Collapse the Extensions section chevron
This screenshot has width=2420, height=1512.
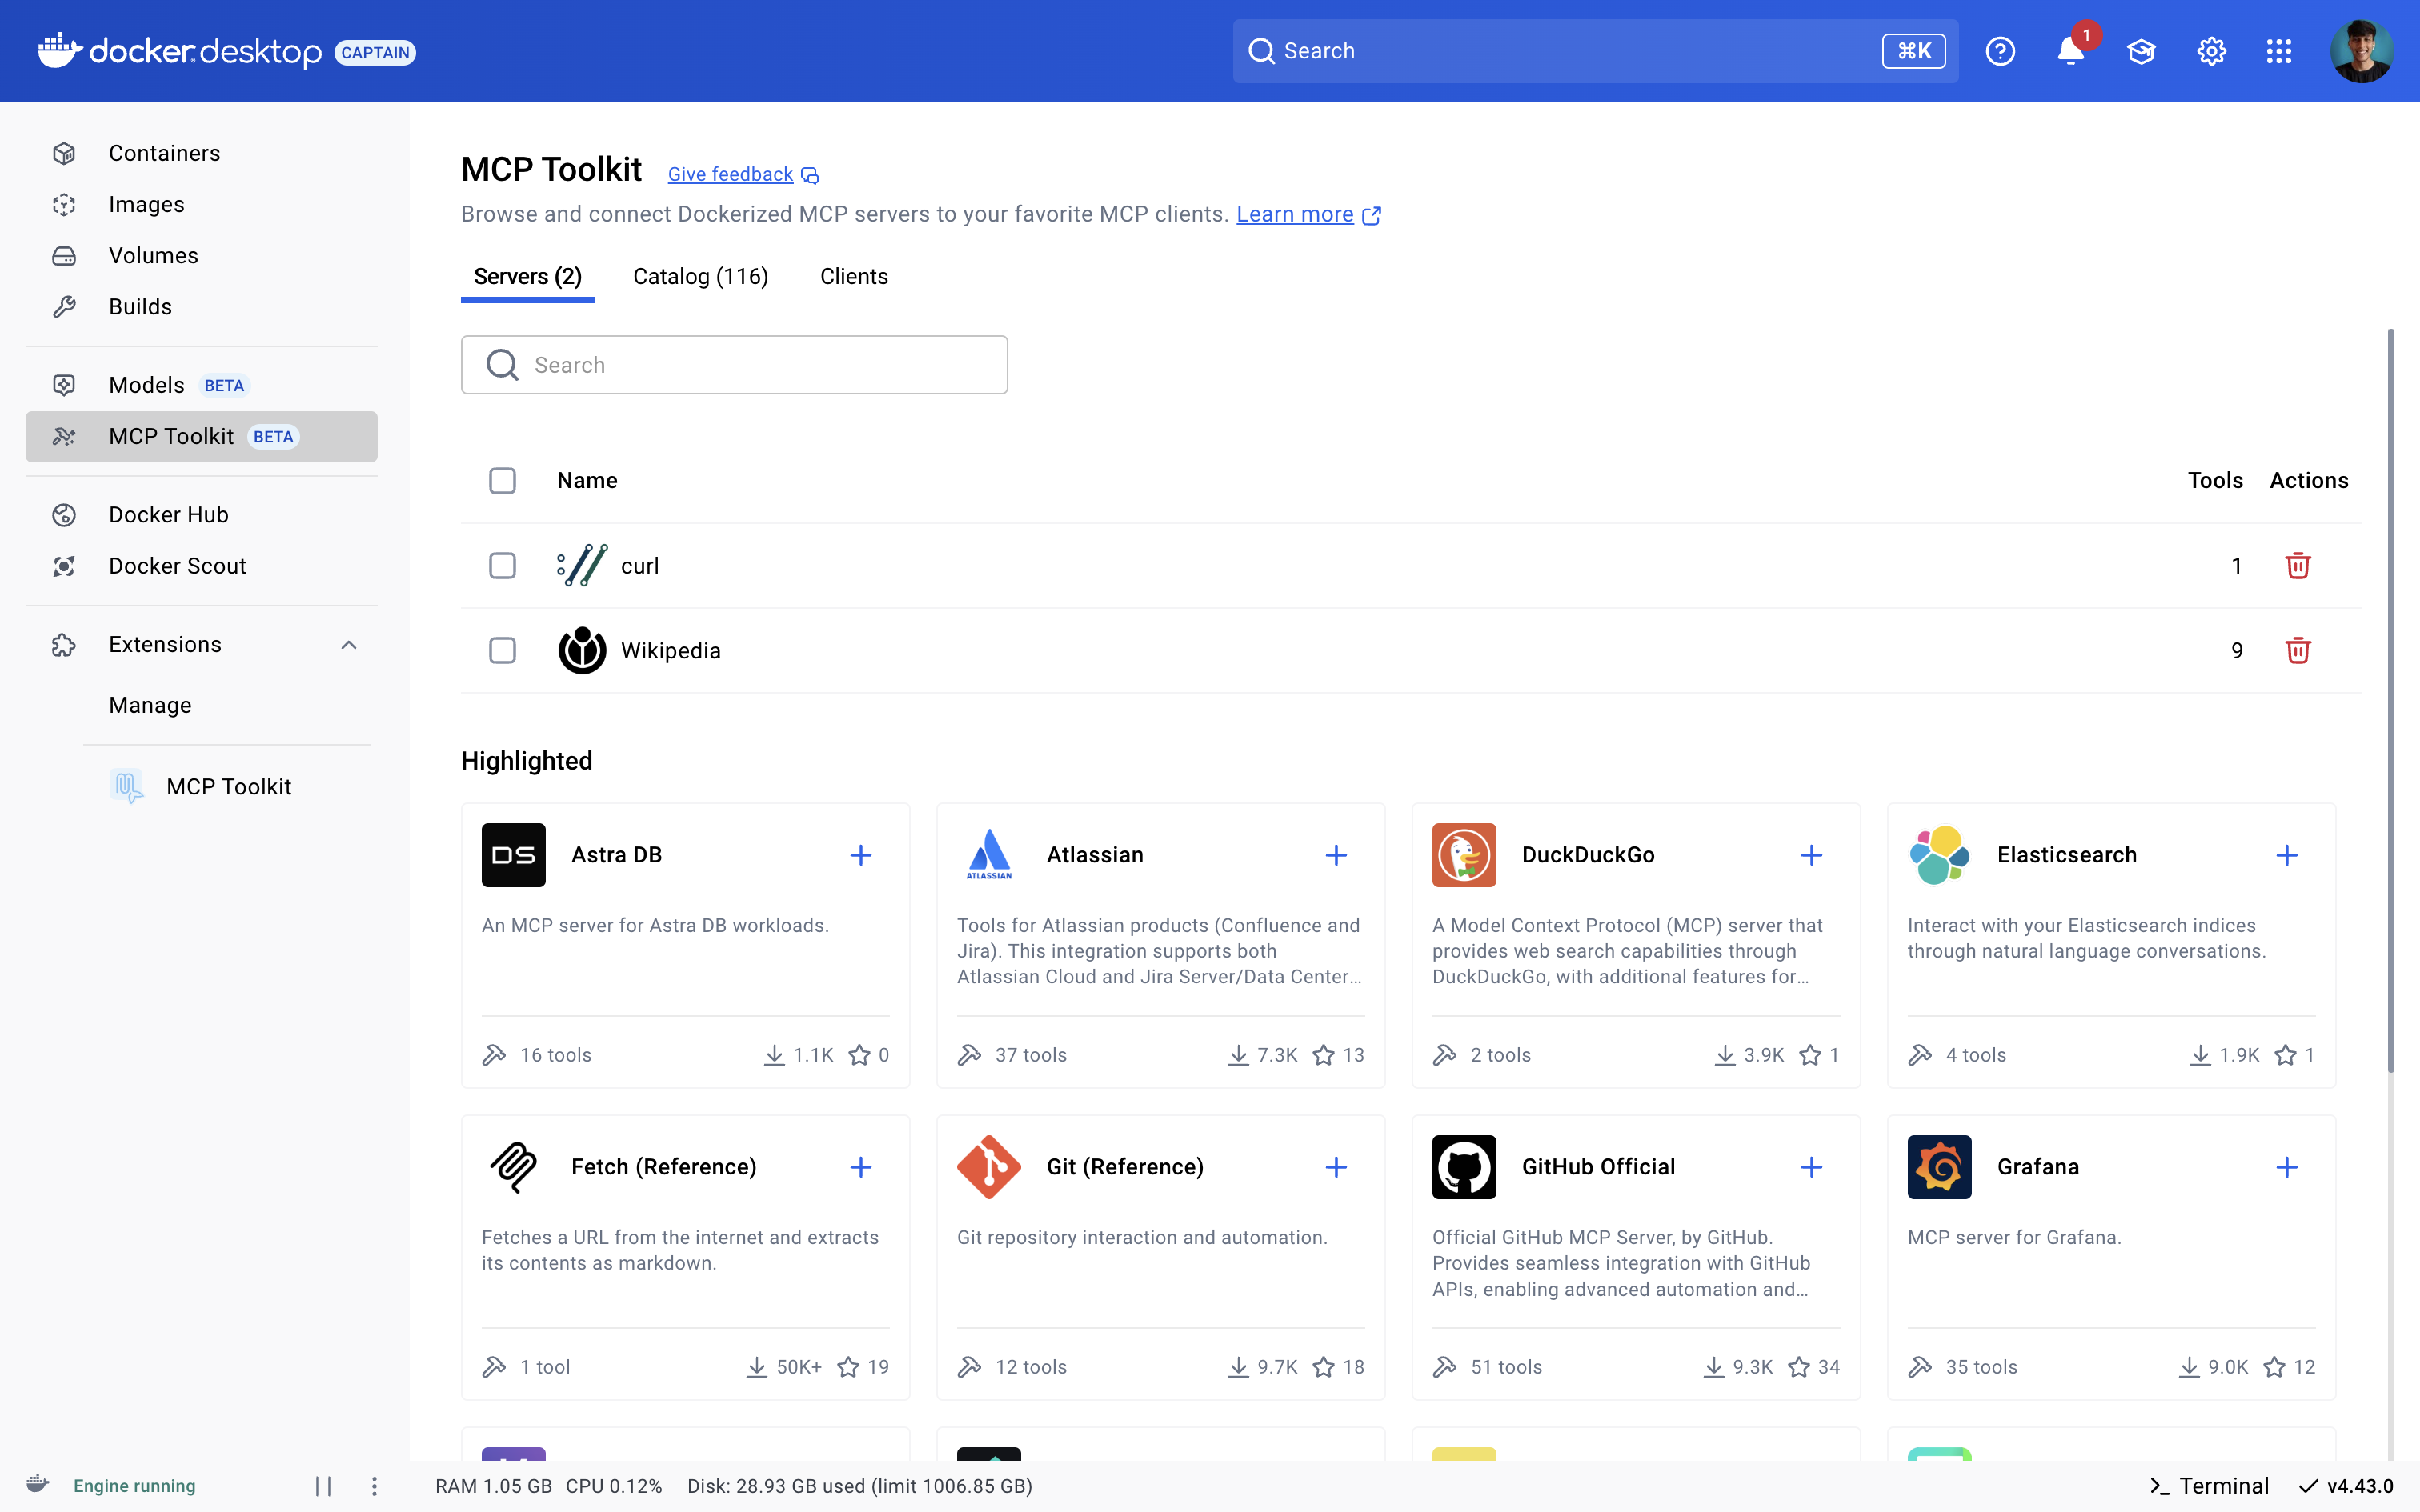tap(348, 645)
